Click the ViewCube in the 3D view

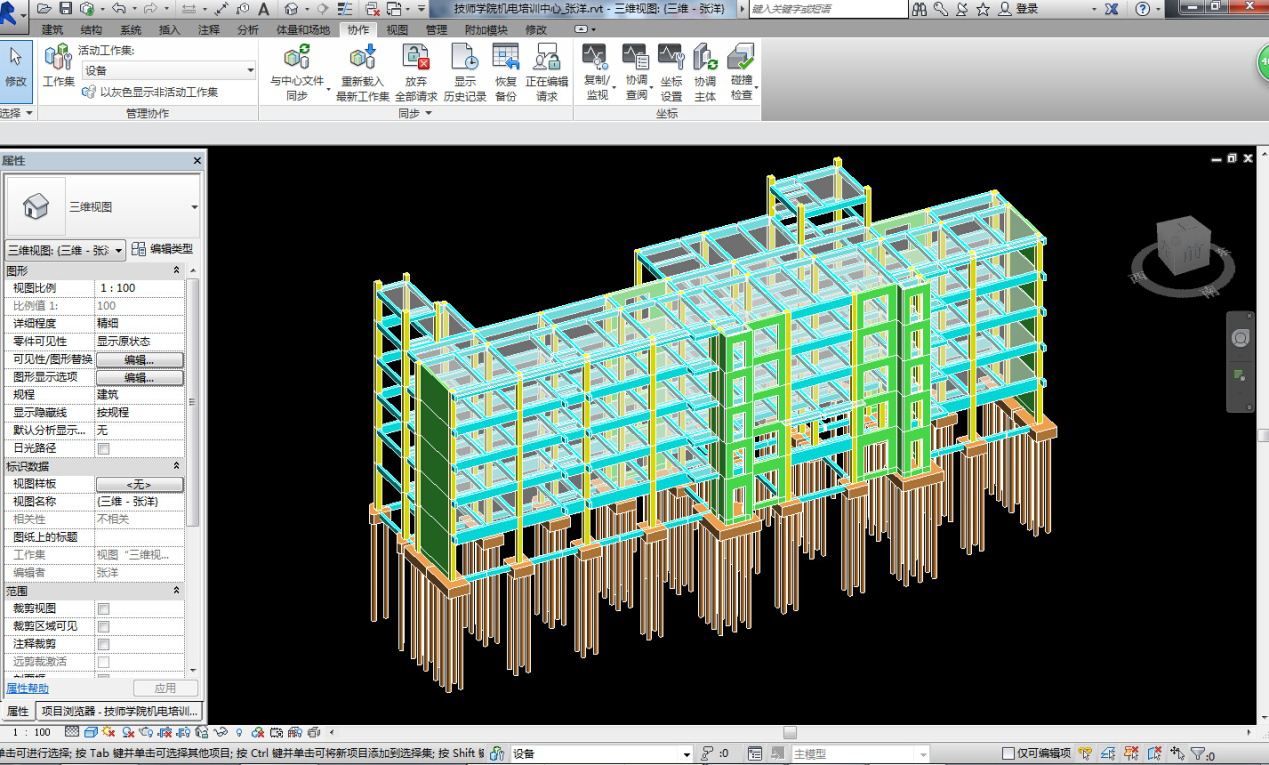pyautogui.click(x=1184, y=244)
